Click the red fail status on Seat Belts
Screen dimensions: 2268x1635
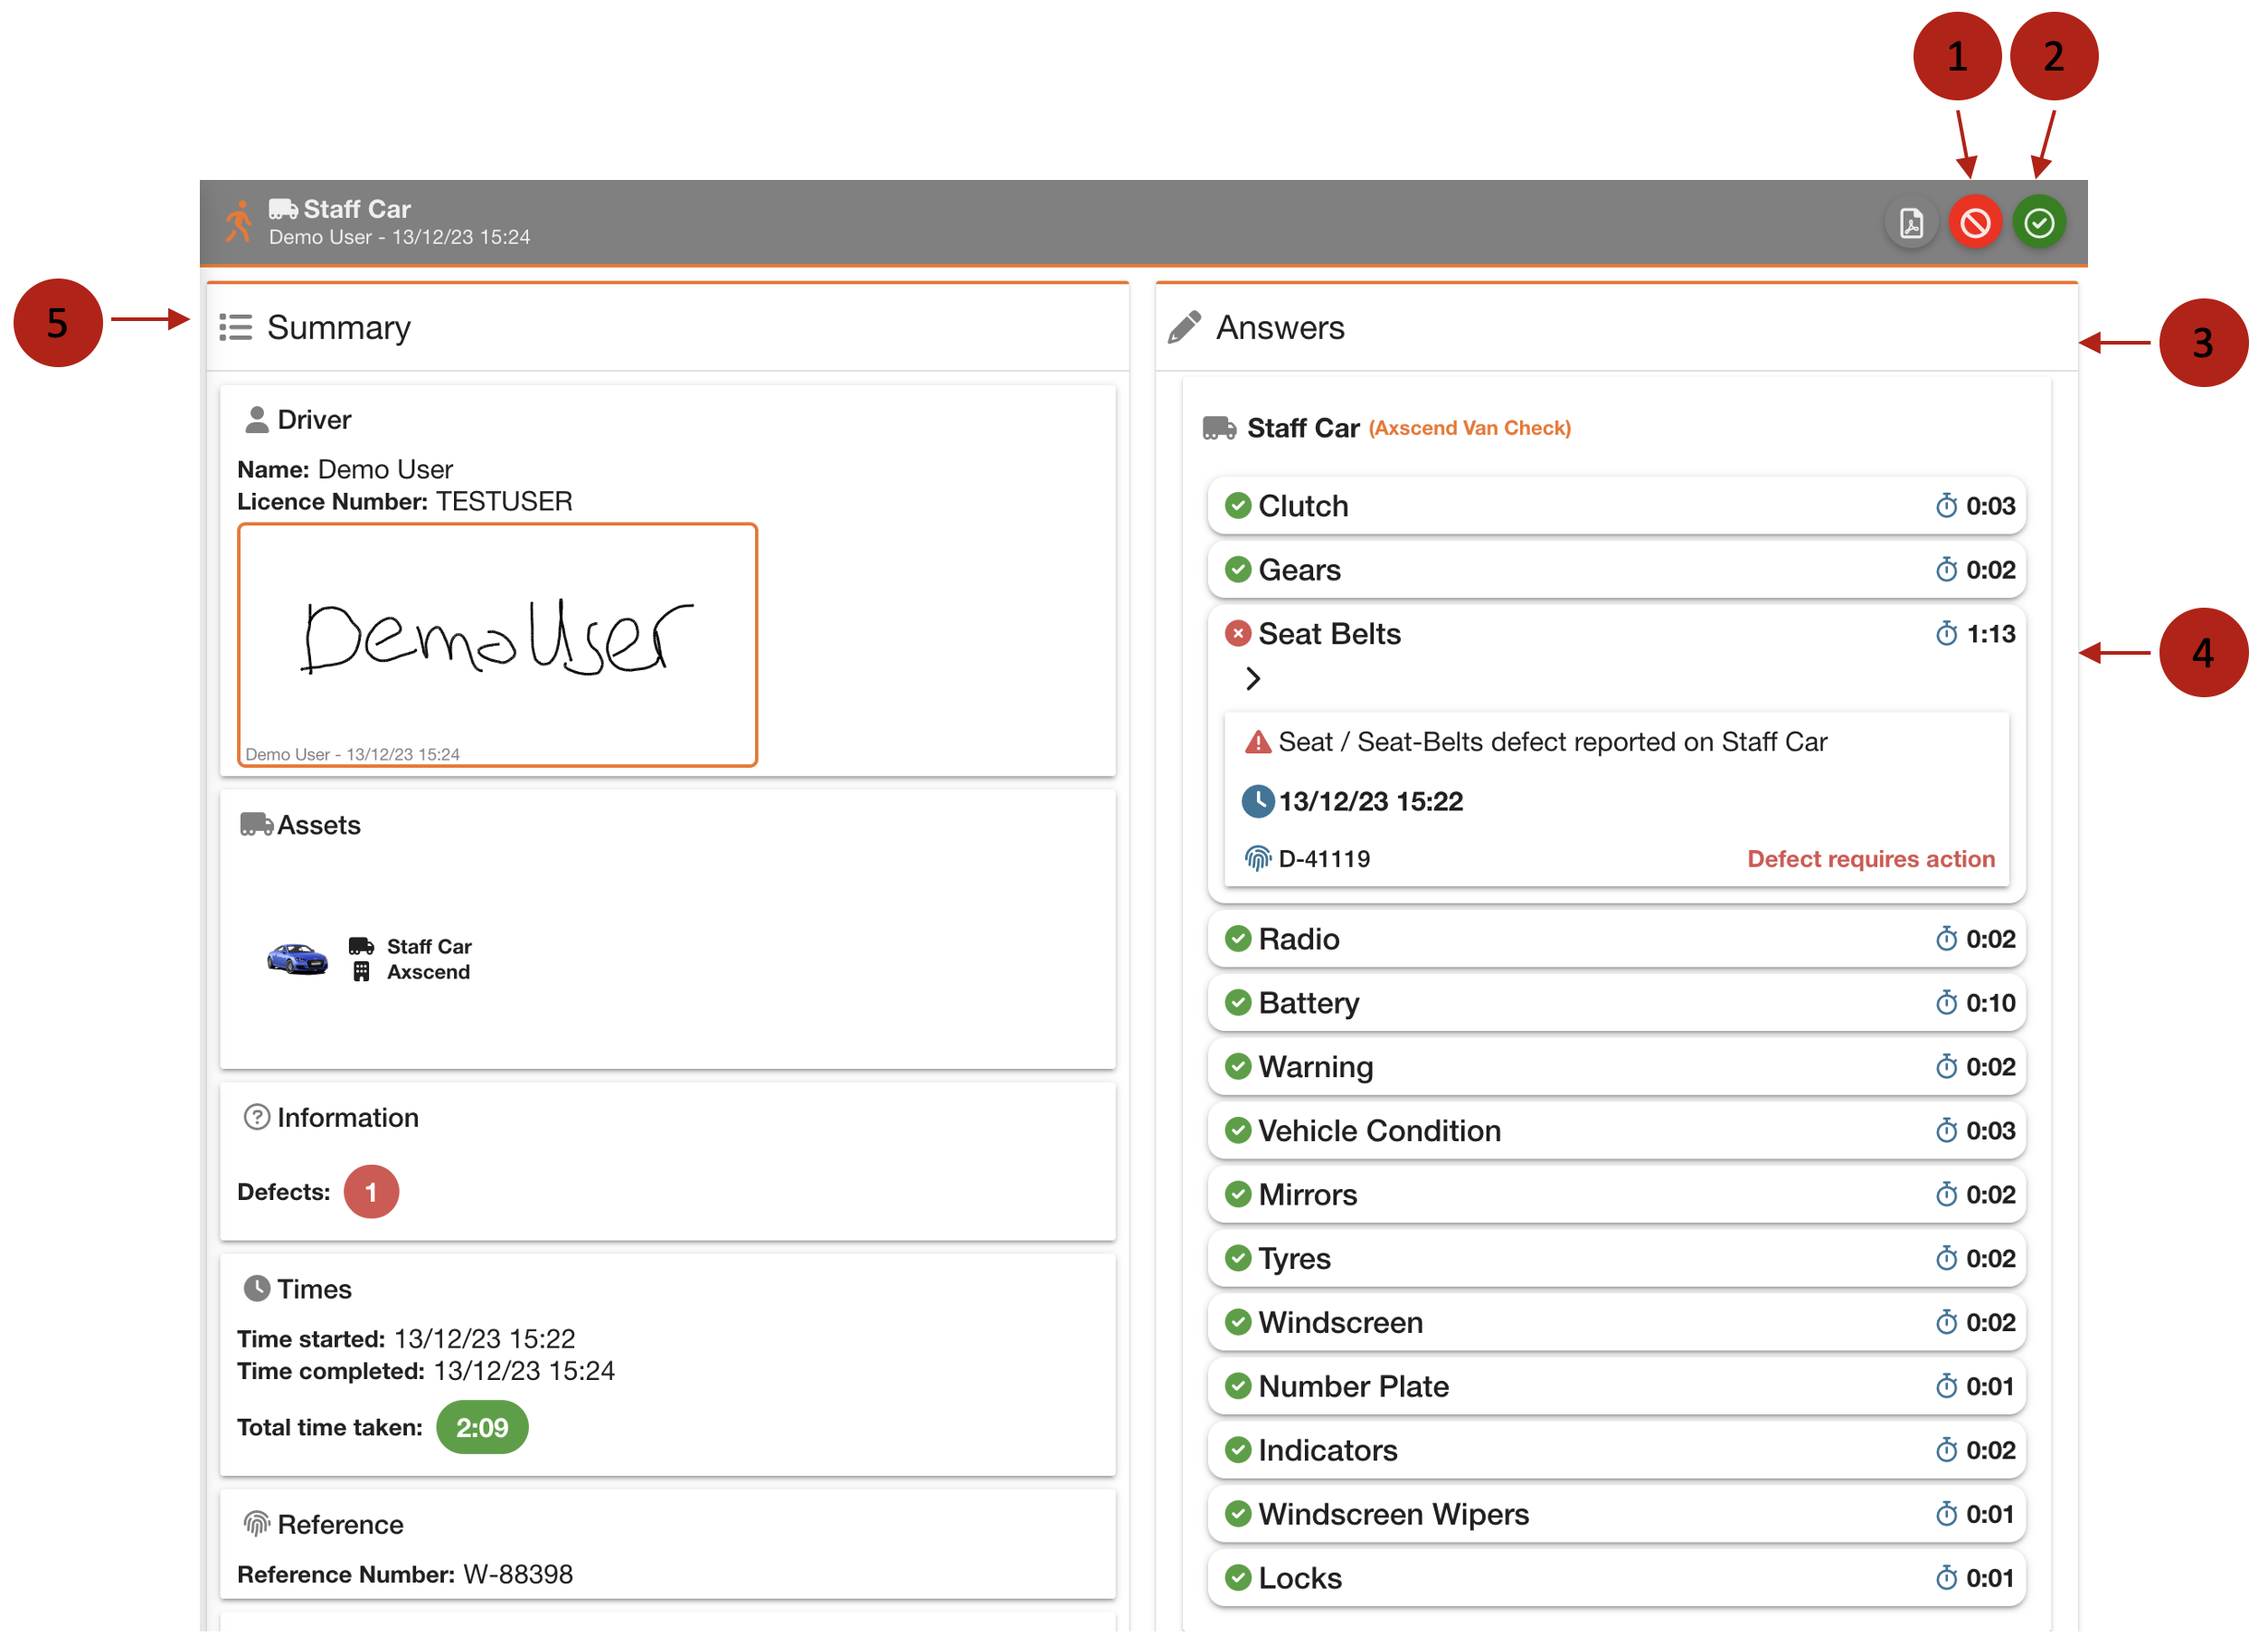pos(1238,633)
